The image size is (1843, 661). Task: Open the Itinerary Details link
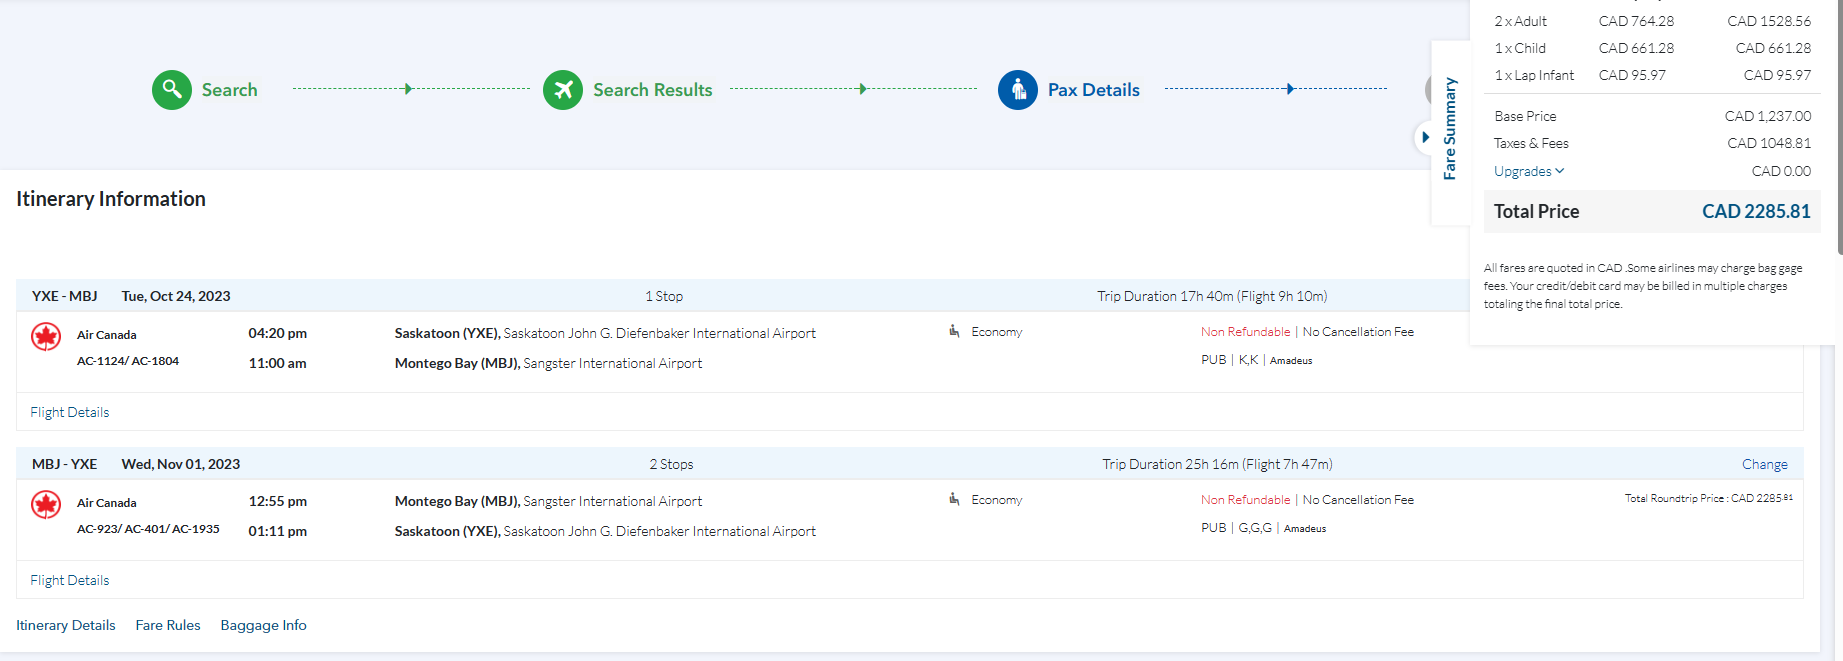66,625
